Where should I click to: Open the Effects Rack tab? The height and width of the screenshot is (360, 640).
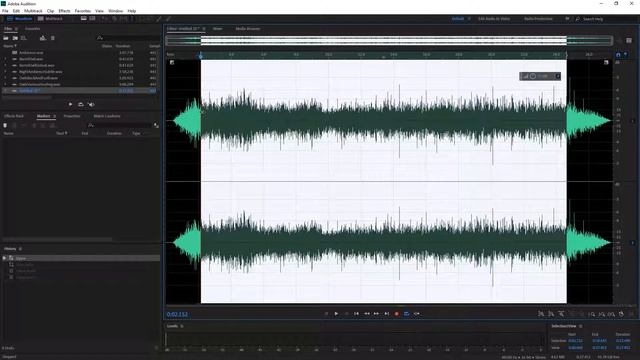point(14,116)
